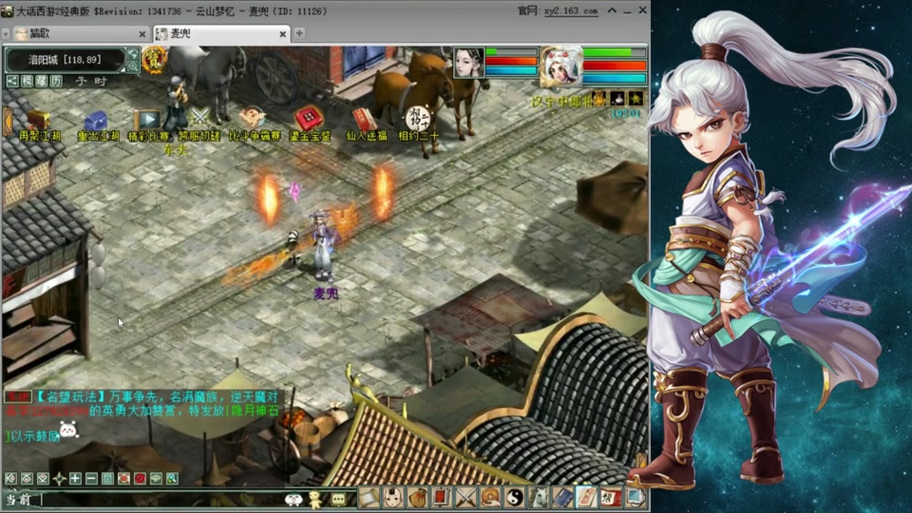Switch to the 麦兜 client tab
Screen dimensions: 912x513
coord(220,34)
